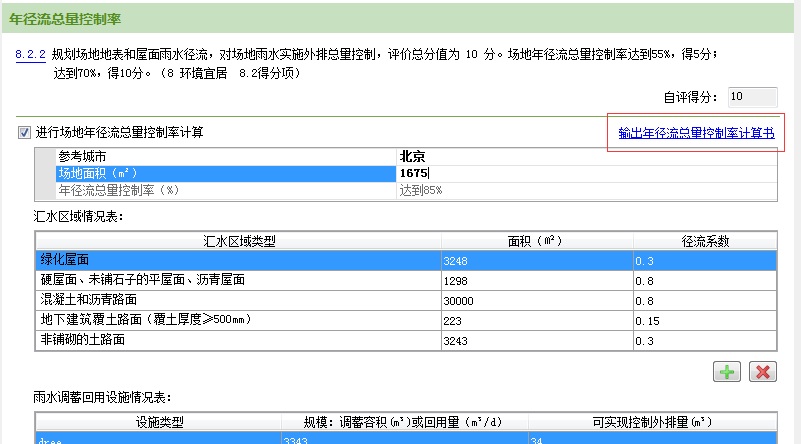Screen dimensions: 801x444
Task: Open the 8.2.2 clause link
Action: [31, 54]
